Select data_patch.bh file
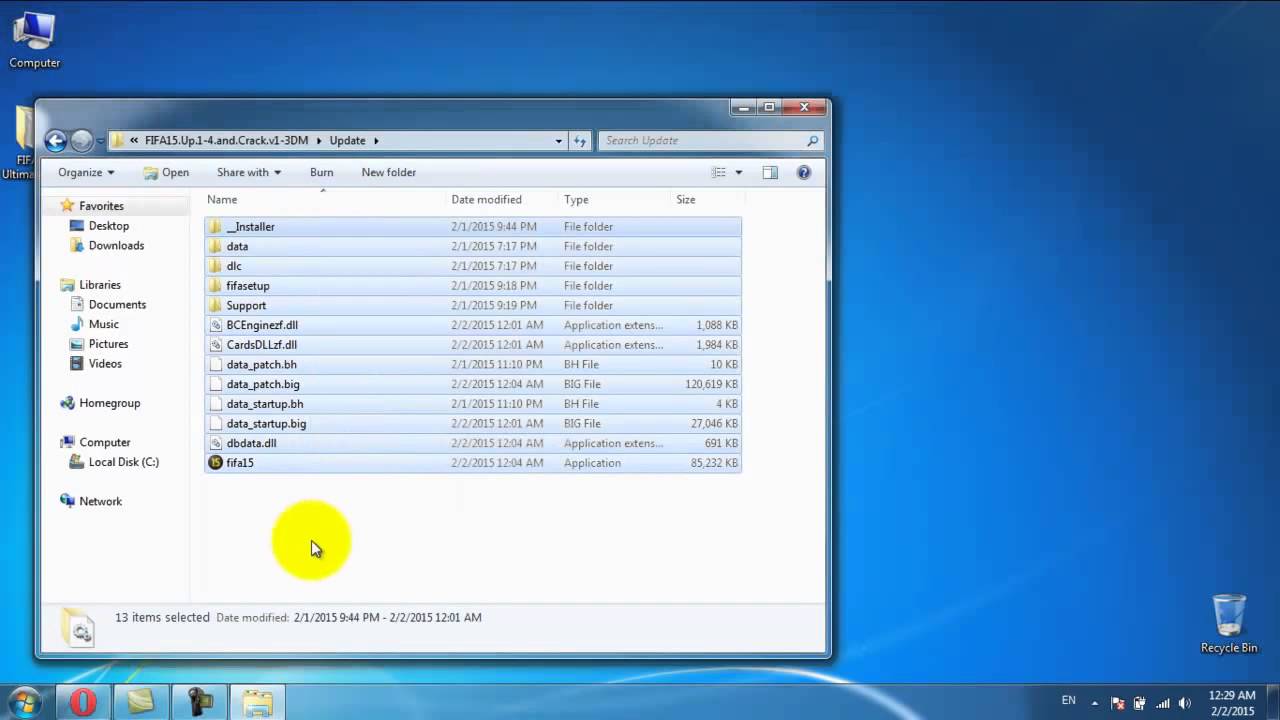 coord(473,364)
